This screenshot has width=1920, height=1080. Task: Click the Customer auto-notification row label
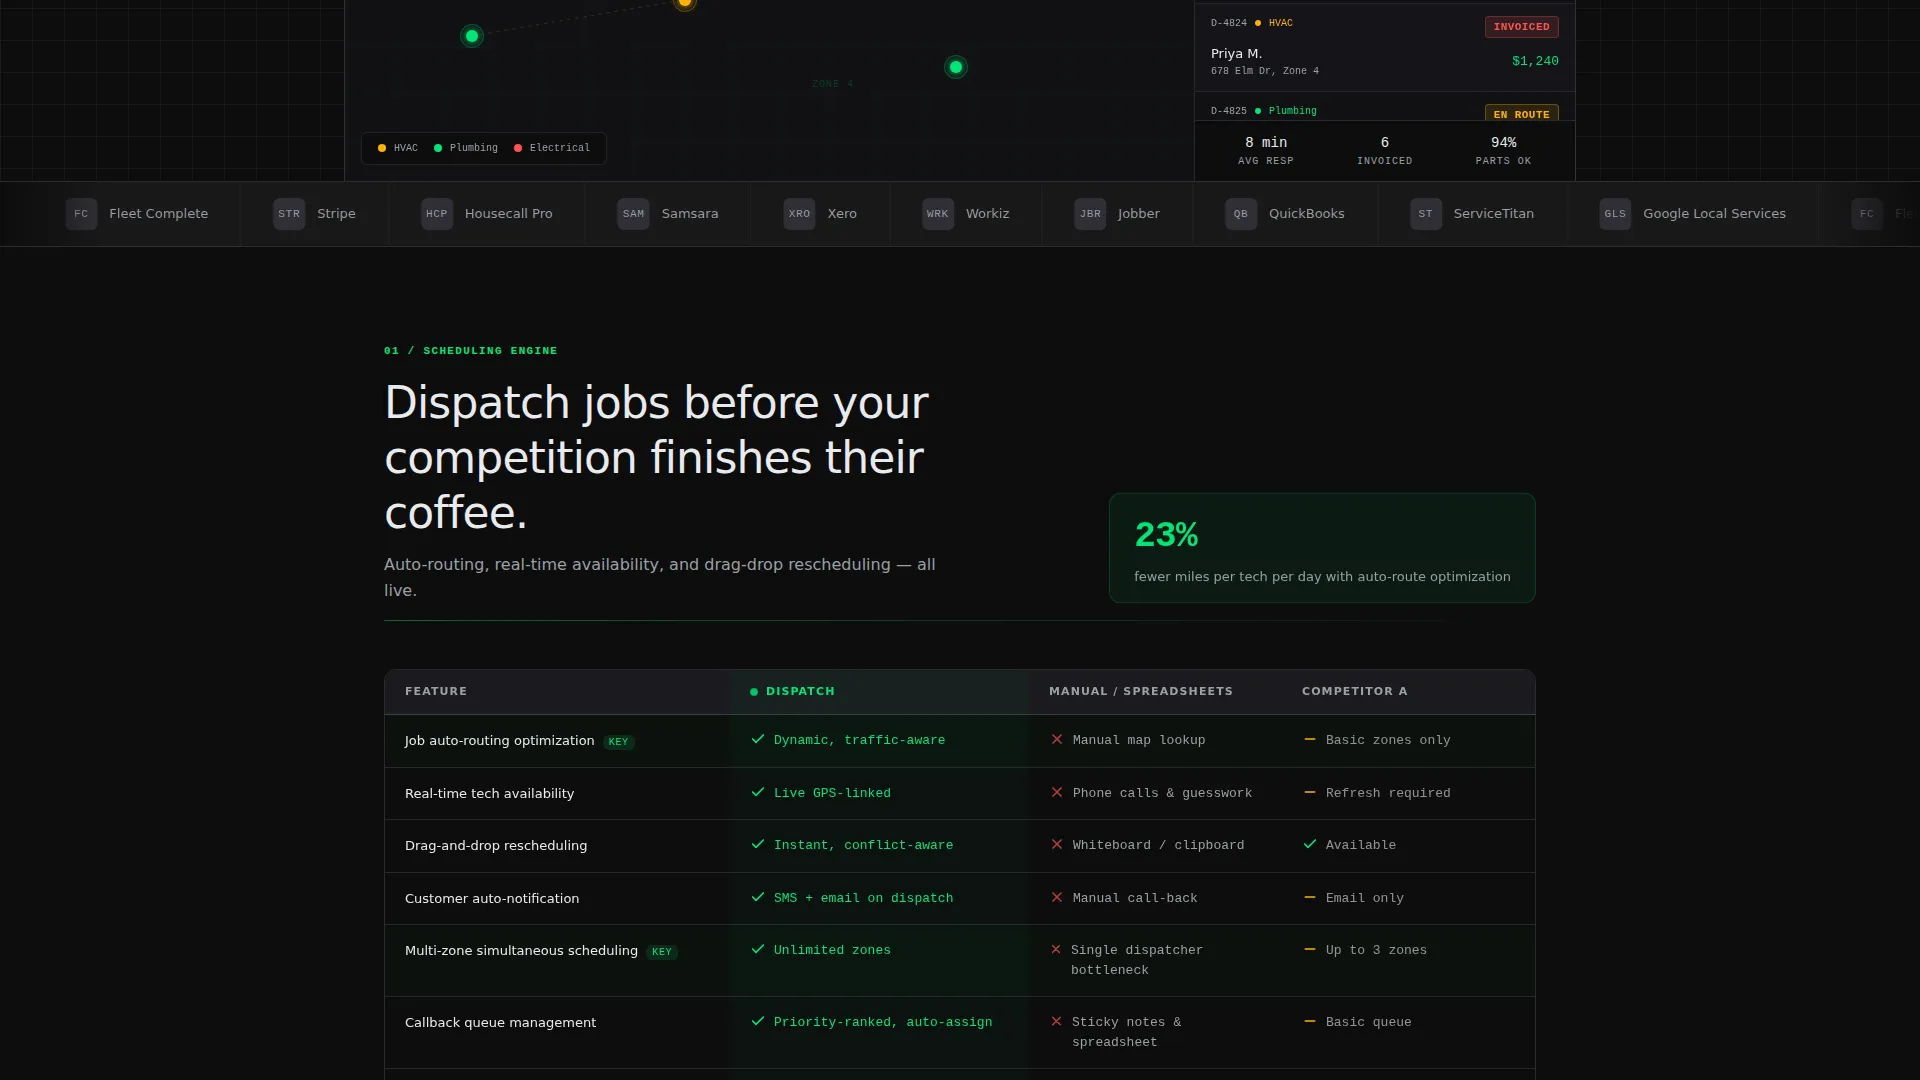(492, 899)
